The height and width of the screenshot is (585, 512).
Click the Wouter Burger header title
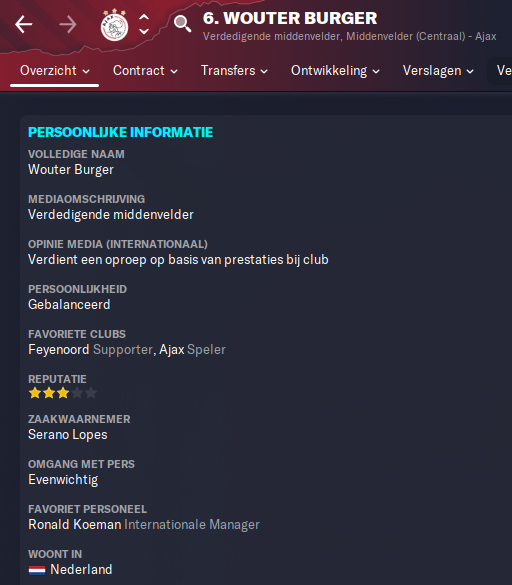pyautogui.click(x=290, y=18)
